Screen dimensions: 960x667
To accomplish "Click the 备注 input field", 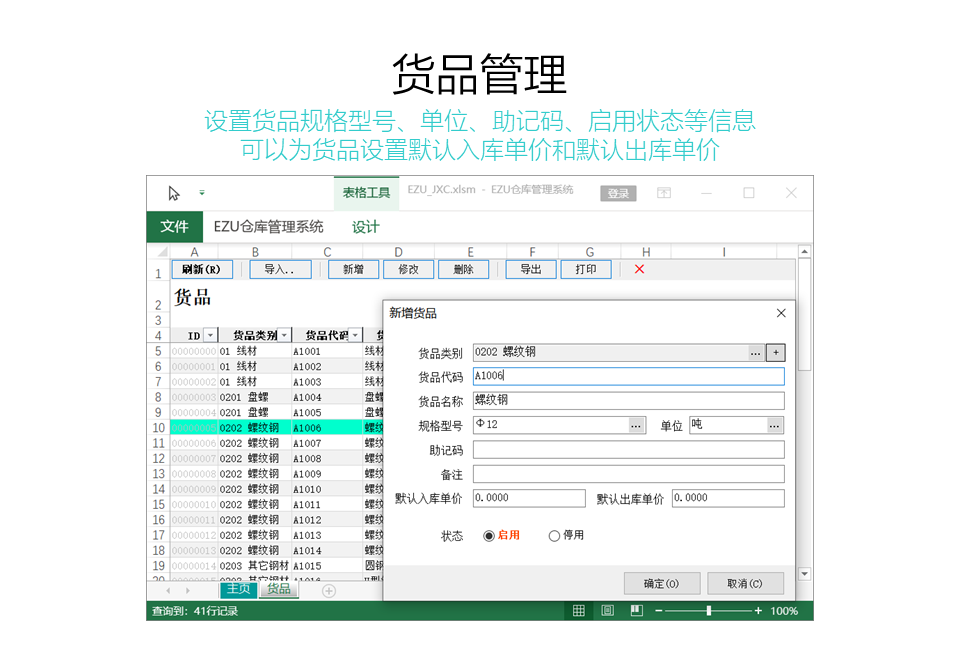I will point(629,474).
